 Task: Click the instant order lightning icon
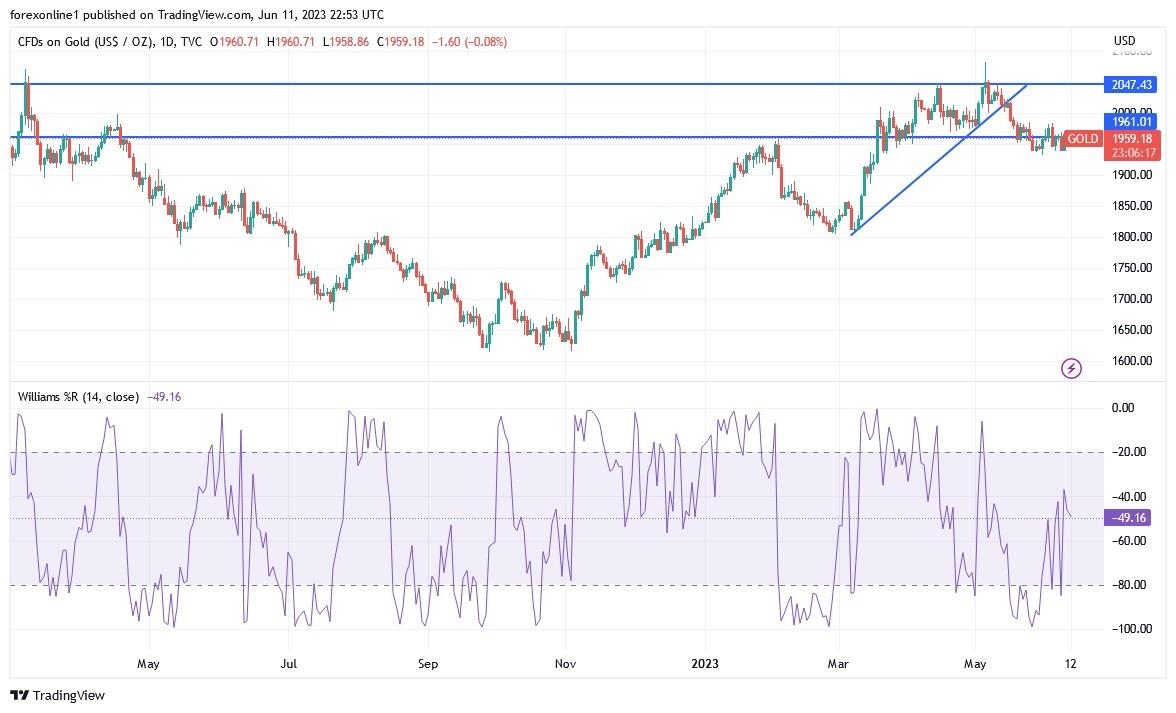[x=1070, y=368]
